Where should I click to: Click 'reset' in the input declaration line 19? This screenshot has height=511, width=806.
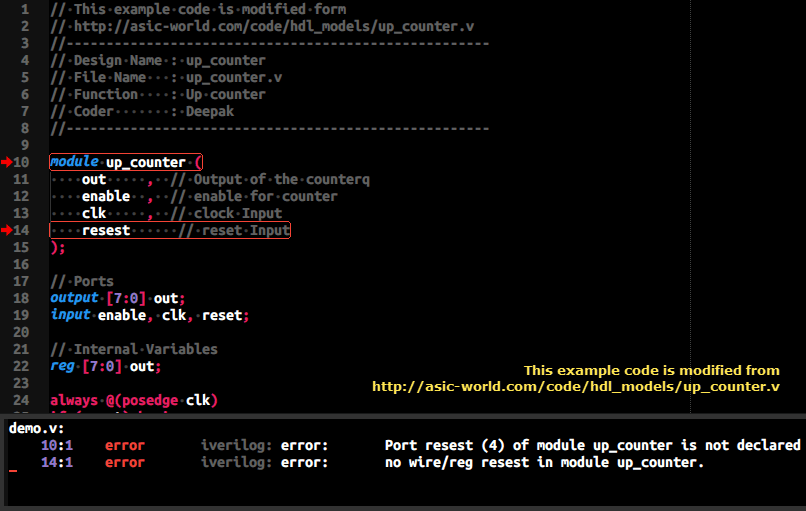[222, 315]
